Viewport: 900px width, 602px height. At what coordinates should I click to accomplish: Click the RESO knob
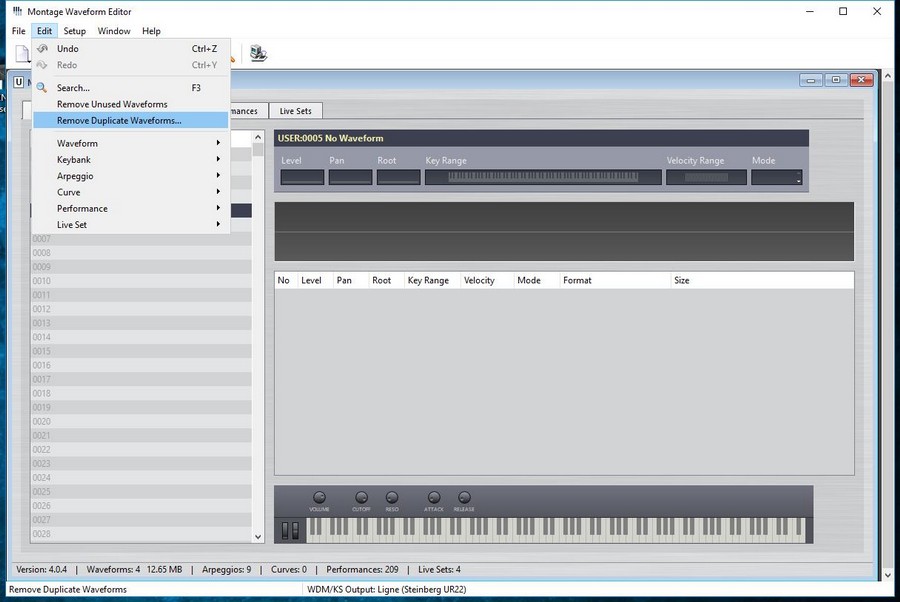pos(391,497)
